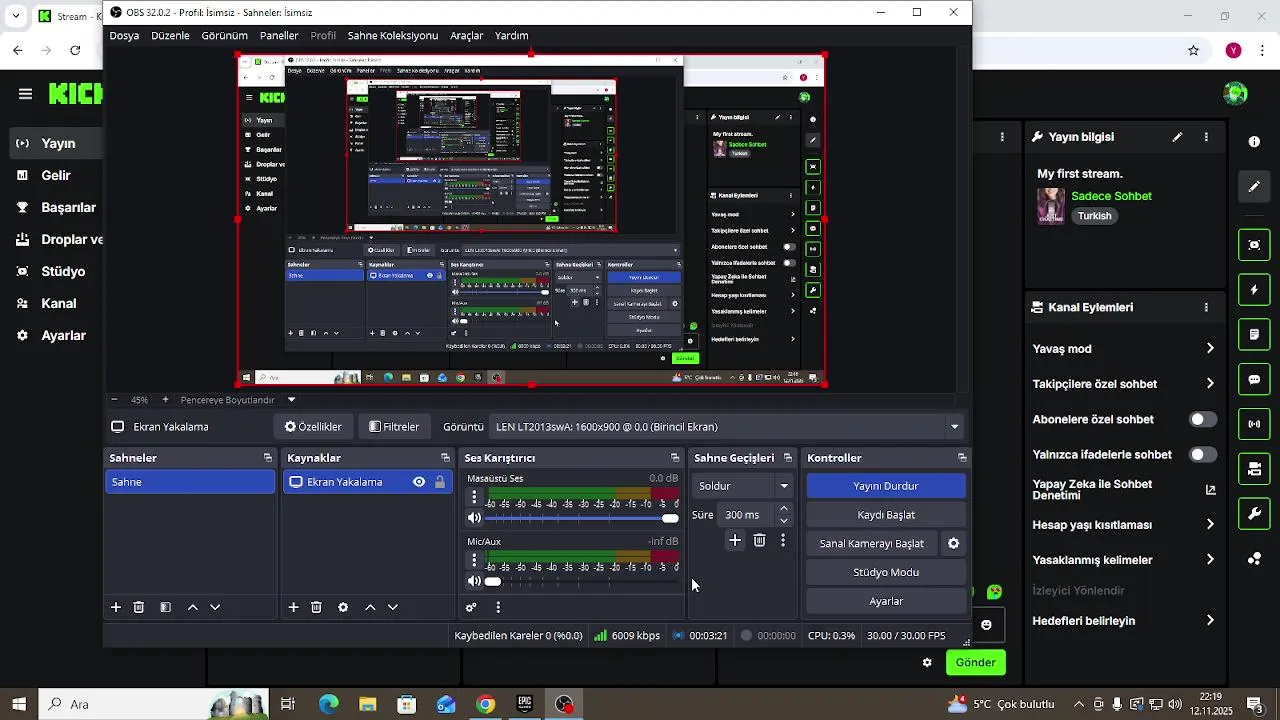
Task: Open virtual camera settings gear icon
Action: tap(954, 543)
